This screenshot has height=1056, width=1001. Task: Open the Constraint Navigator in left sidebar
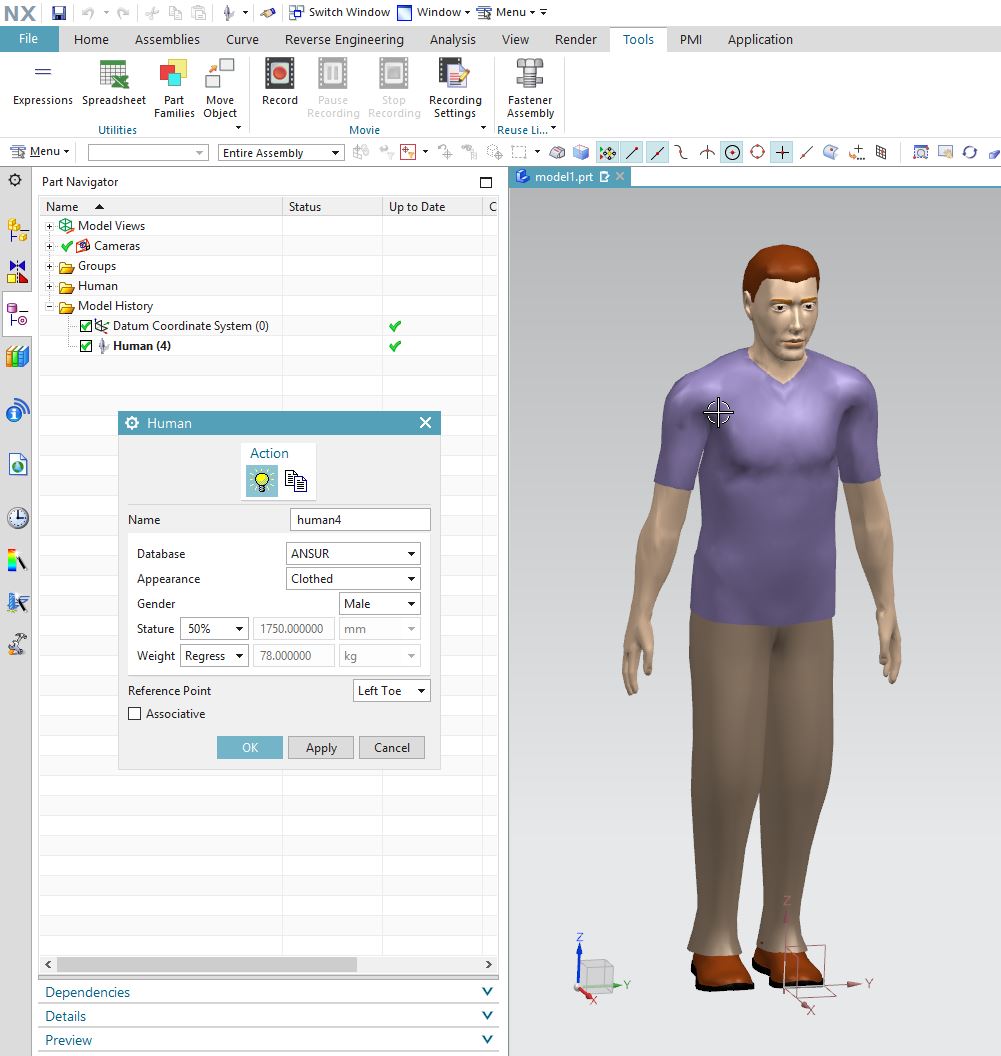click(x=16, y=270)
